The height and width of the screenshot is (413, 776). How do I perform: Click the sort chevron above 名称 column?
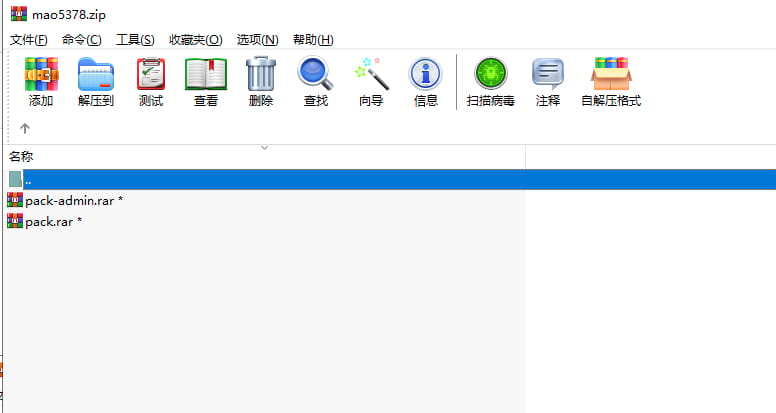tap(265, 147)
